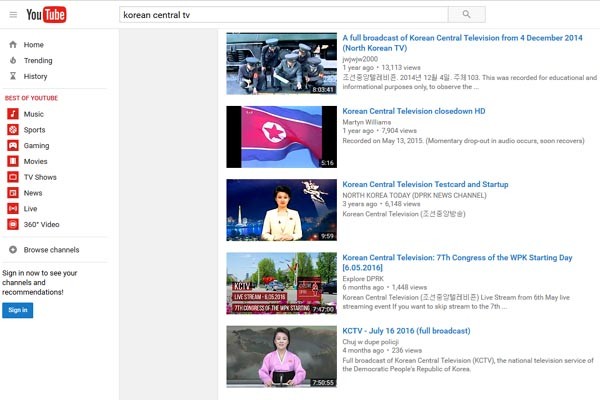Open 'Korean Central Television closedown HD' title
The width and height of the screenshot is (600, 400).
(414, 111)
